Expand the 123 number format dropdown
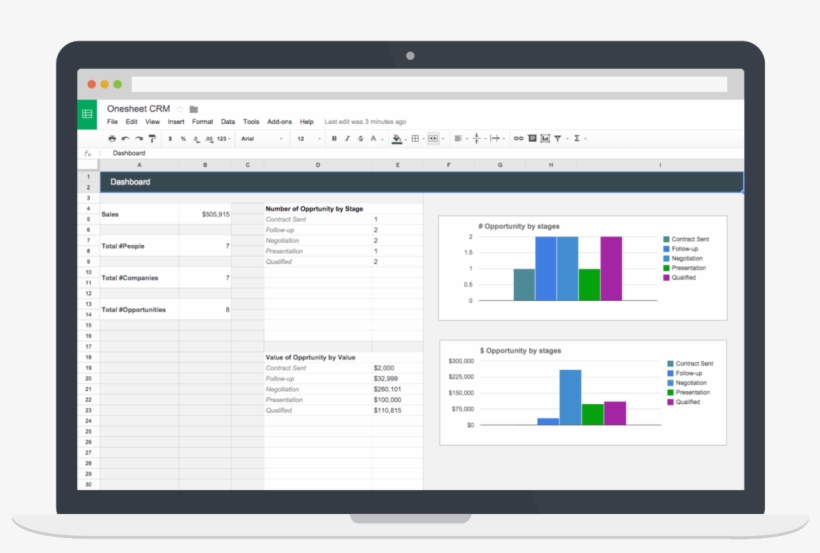This screenshot has height=553, width=820. point(224,139)
